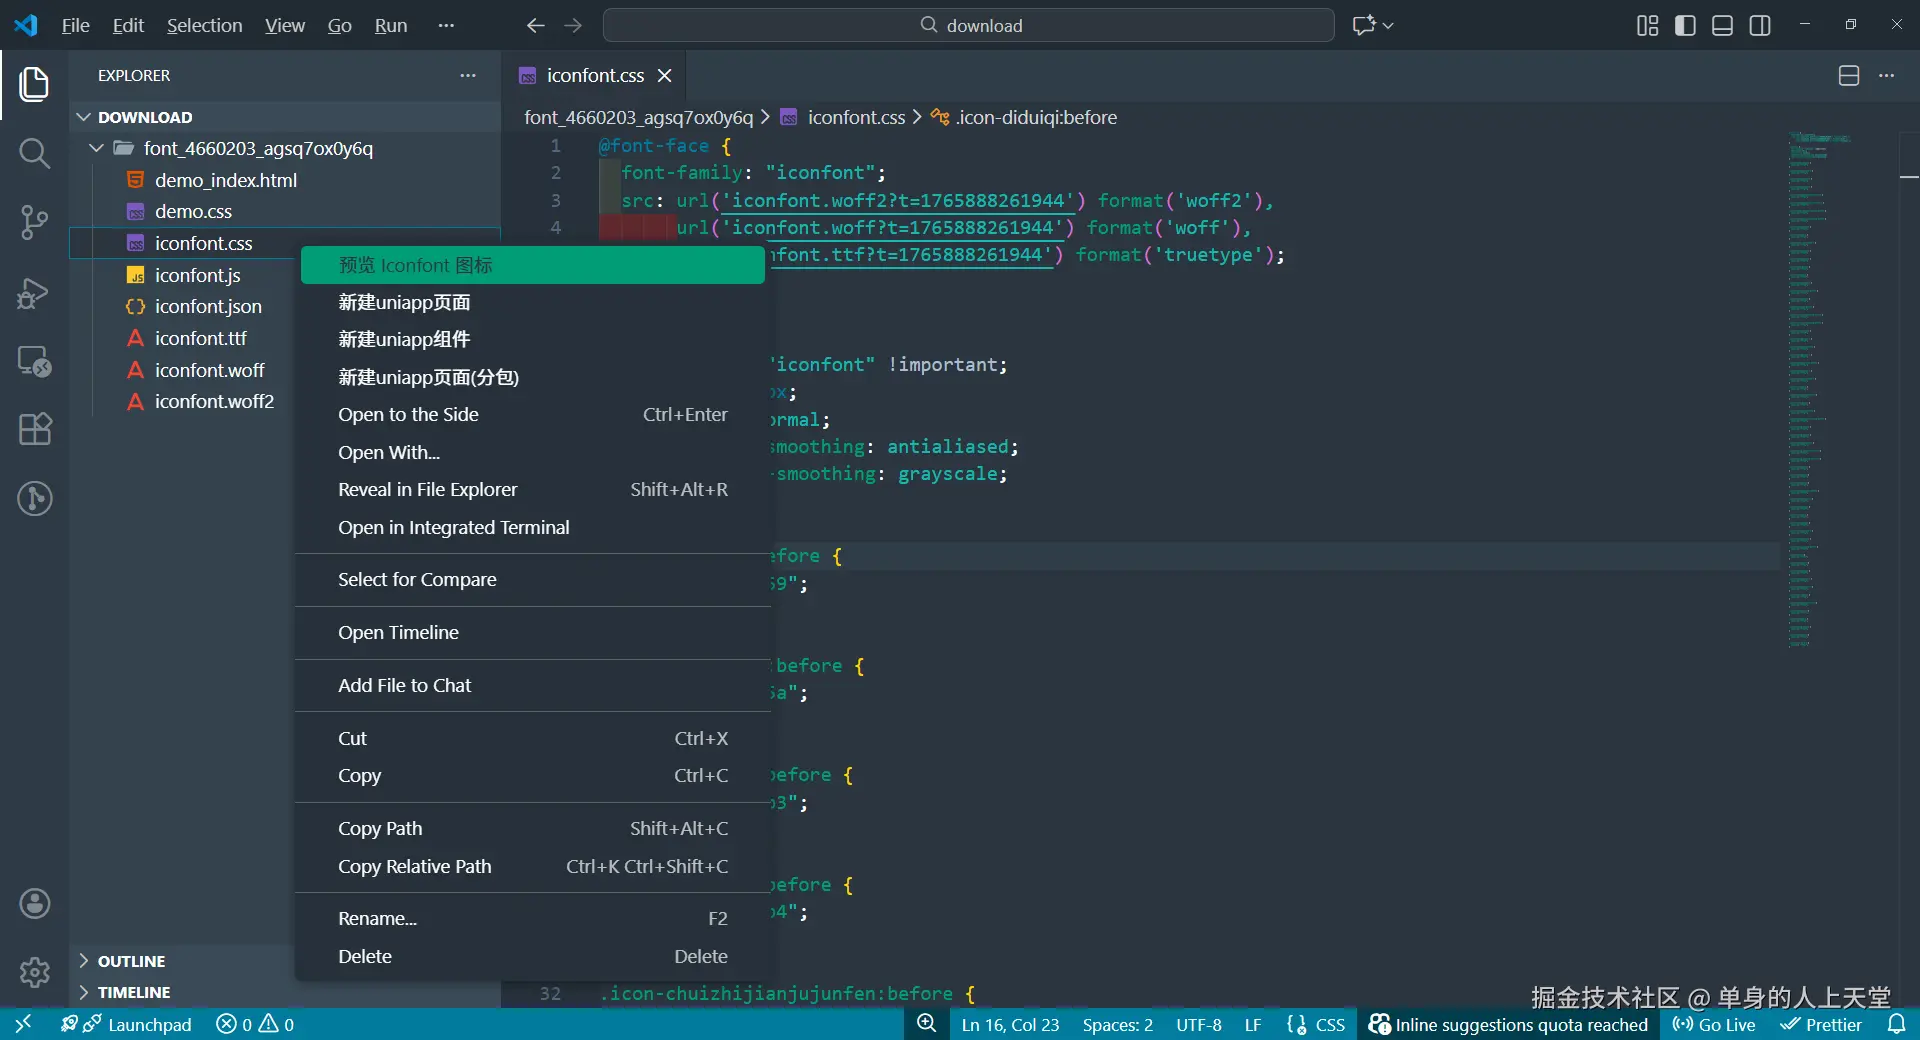Open the Manage gear settings icon
The width and height of the screenshot is (1920, 1040).
click(34, 971)
